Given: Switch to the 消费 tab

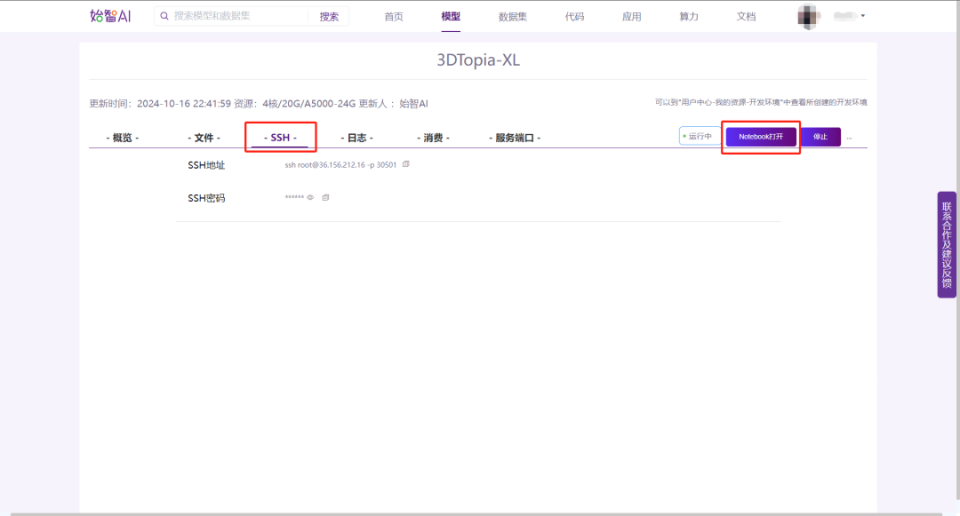Looking at the screenshot, I should click(x=433, y=138).
